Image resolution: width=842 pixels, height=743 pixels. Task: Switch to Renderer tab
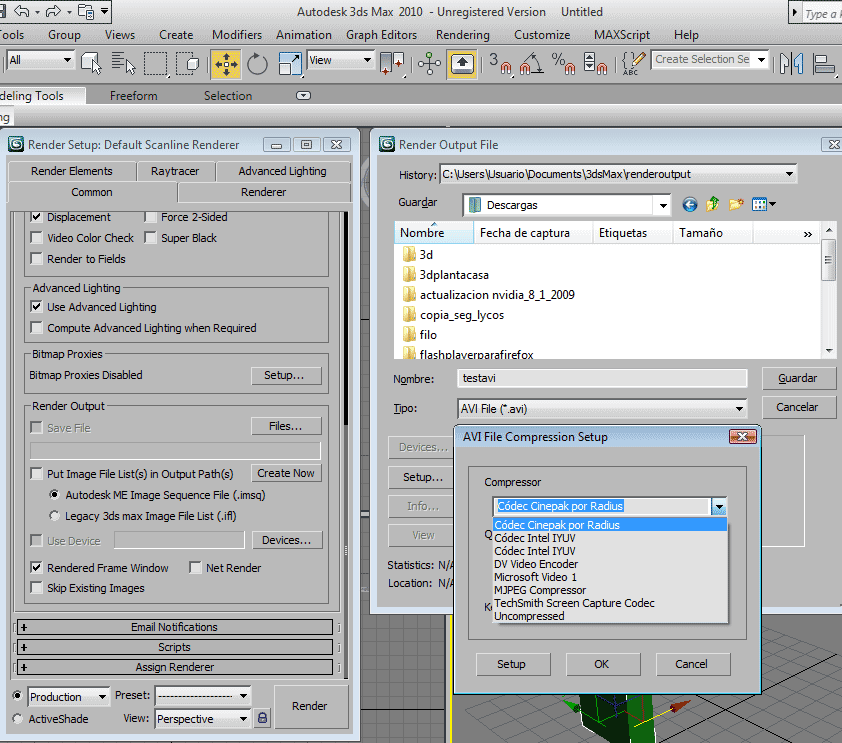(263, 192)
